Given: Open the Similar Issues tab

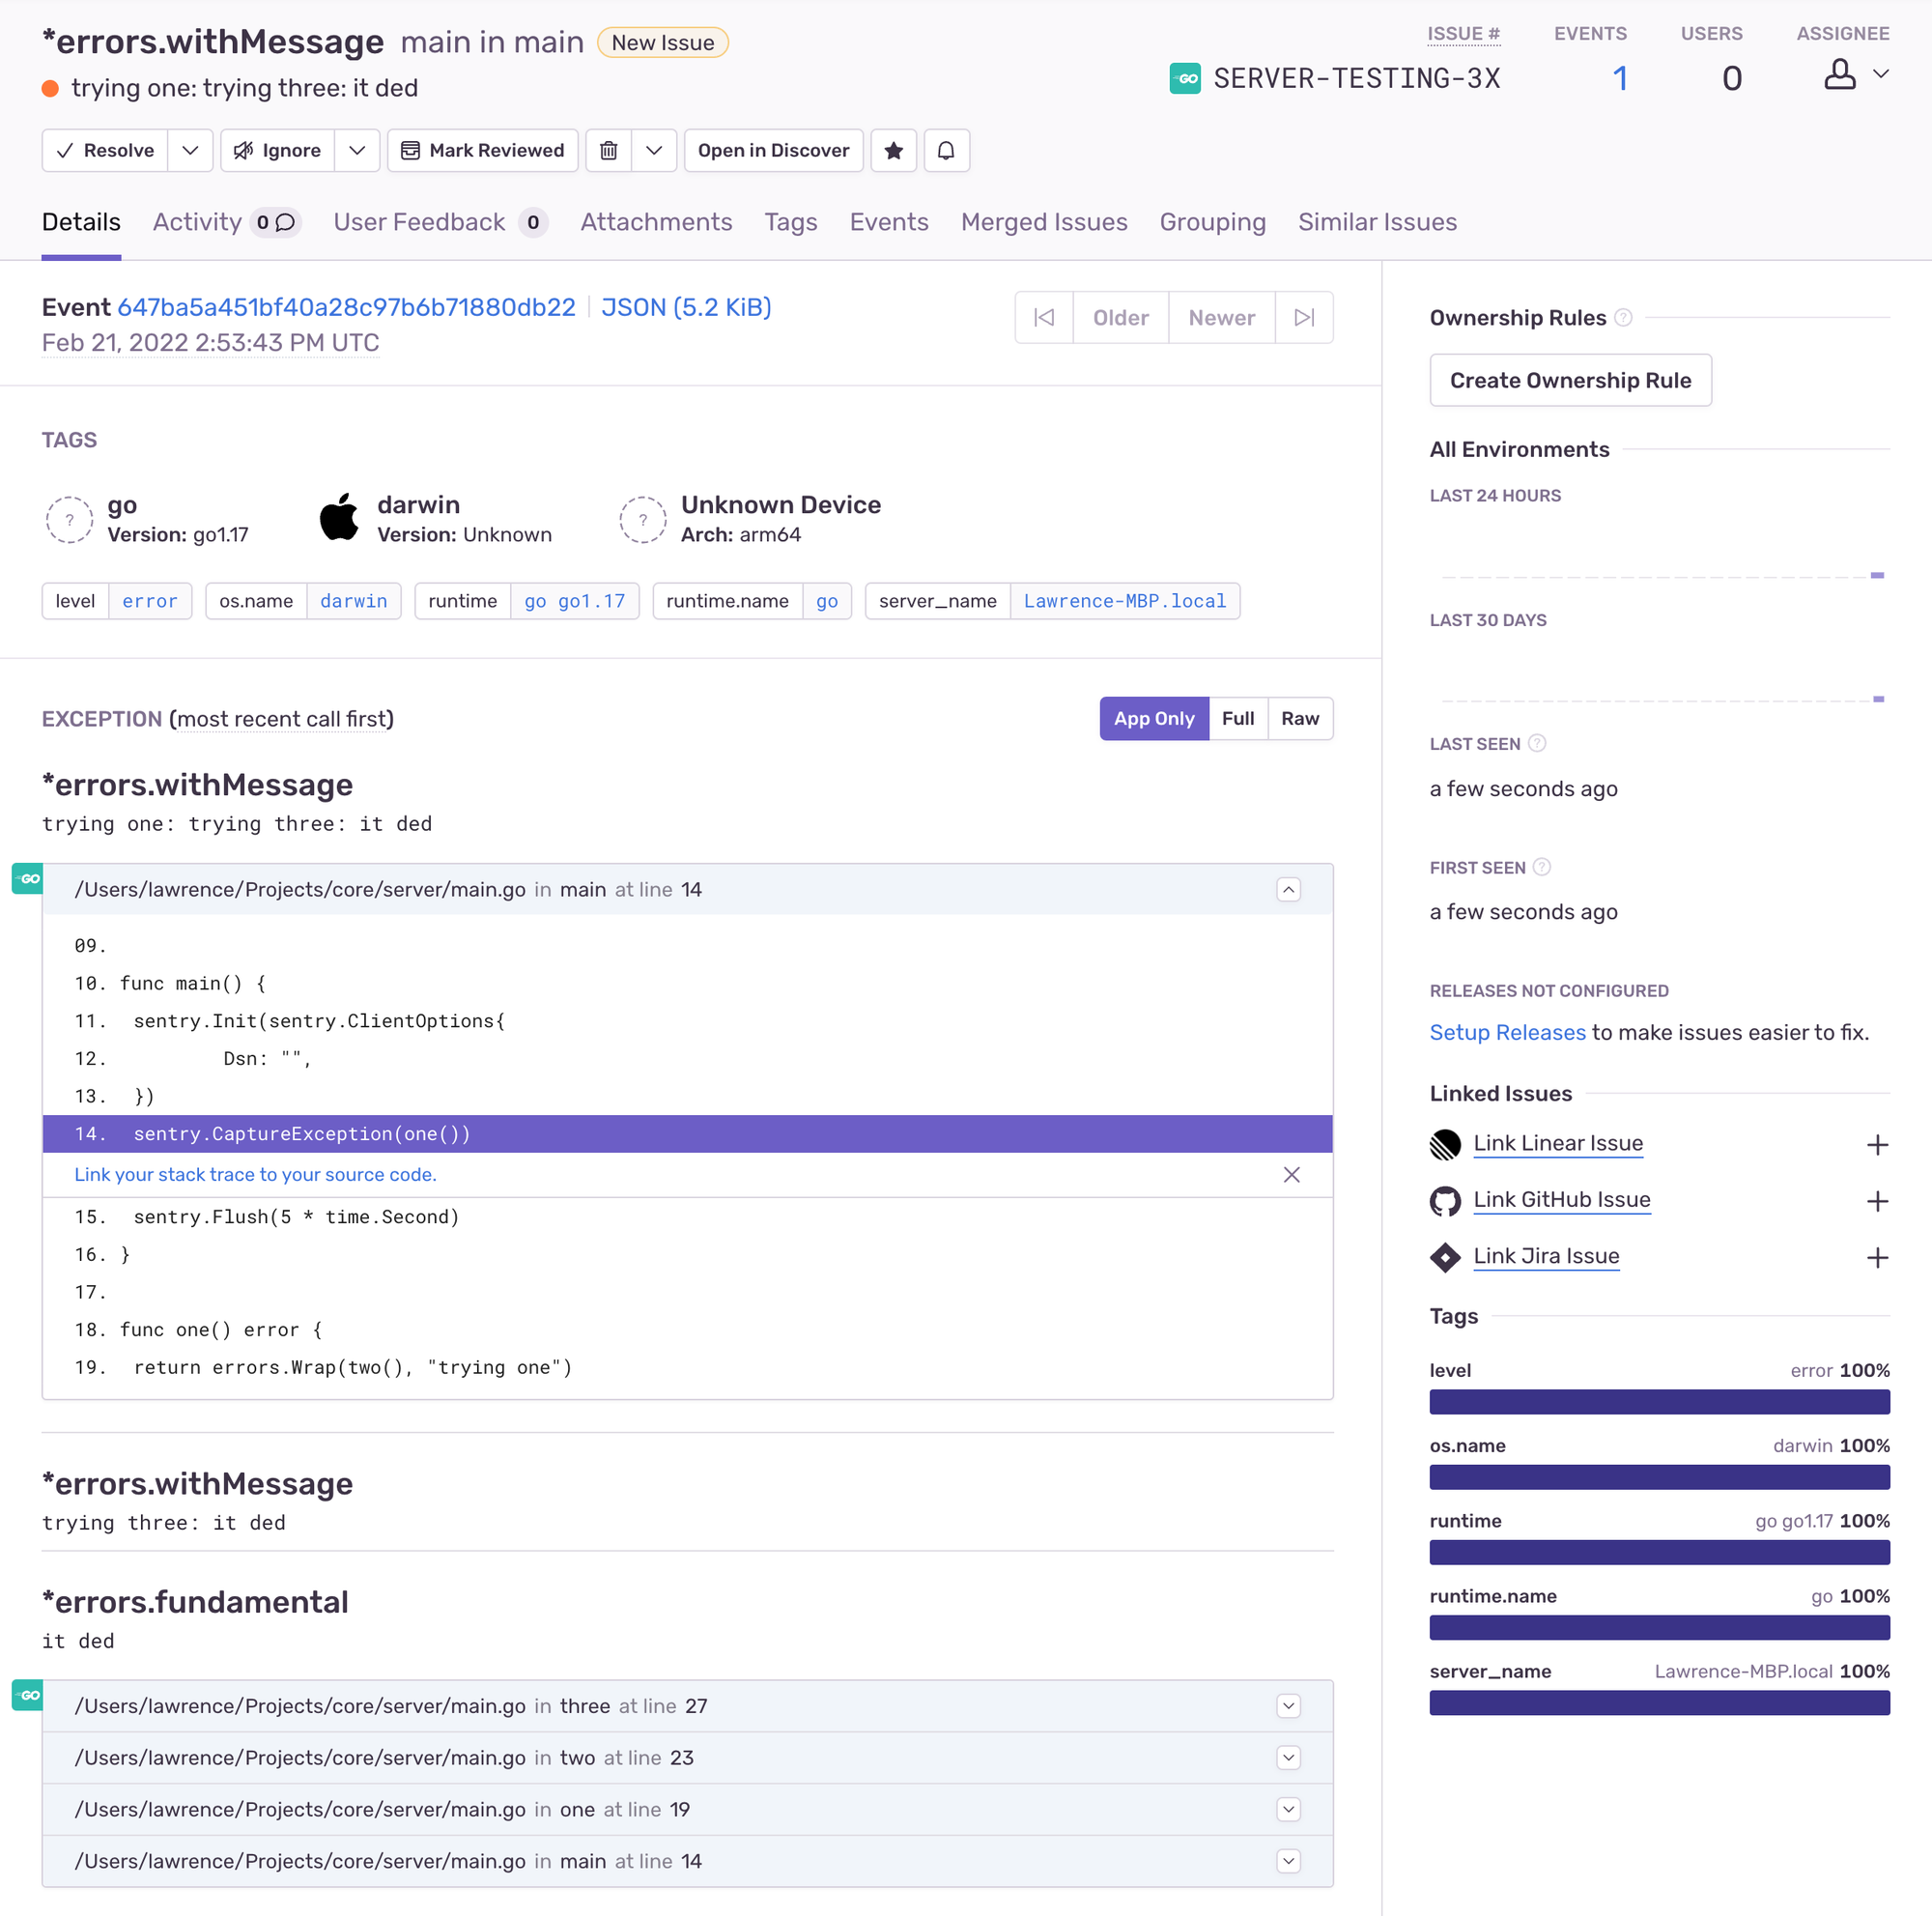Looking at the screenshot, I should pos(1376,222).
